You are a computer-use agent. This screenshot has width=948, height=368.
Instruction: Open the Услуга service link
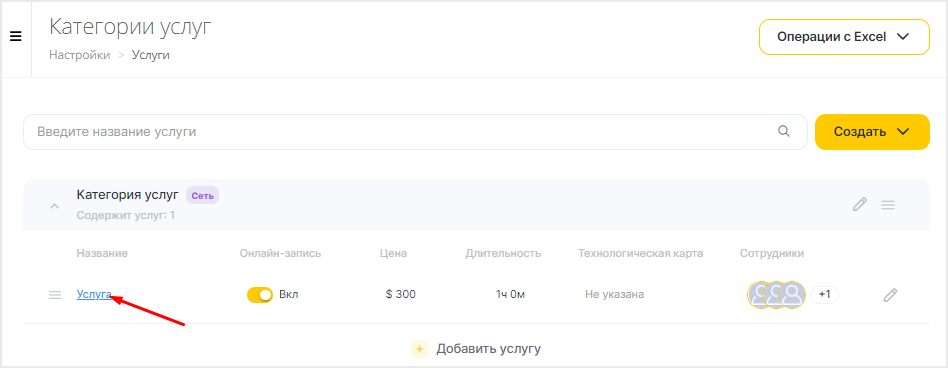(94, 294)
